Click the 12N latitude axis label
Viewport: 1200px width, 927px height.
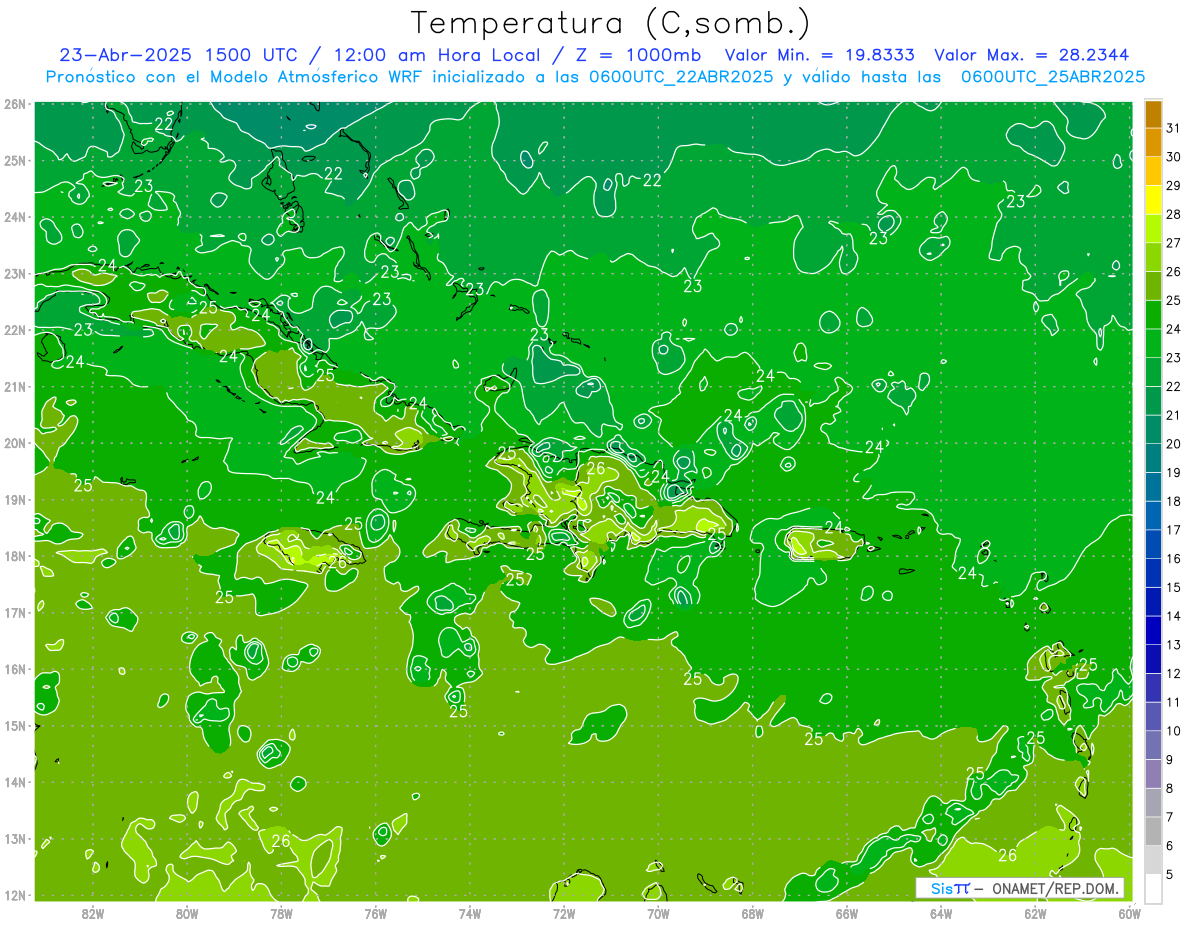(15, 895)
